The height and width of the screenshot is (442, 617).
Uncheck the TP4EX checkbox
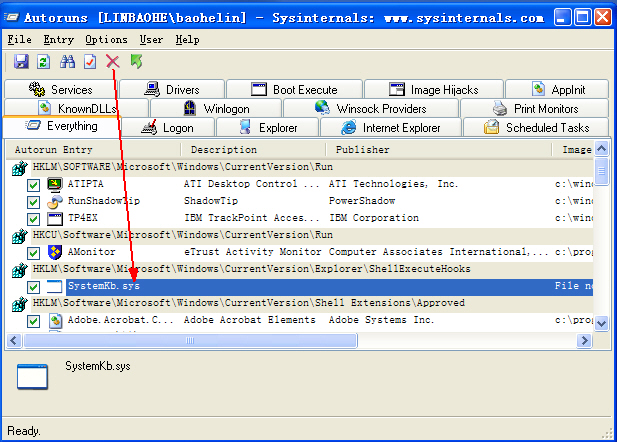[x=33, y=219]
